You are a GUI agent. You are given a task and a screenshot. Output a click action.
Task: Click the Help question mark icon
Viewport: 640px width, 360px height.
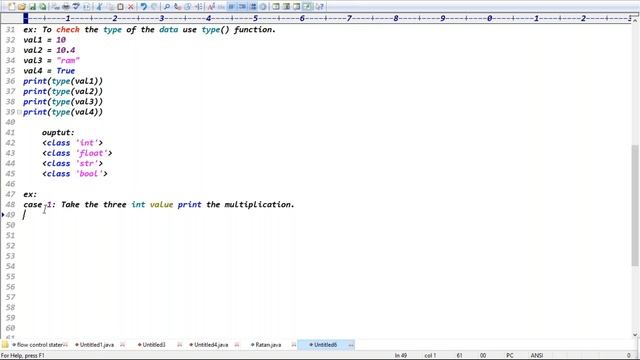[320, 7]
